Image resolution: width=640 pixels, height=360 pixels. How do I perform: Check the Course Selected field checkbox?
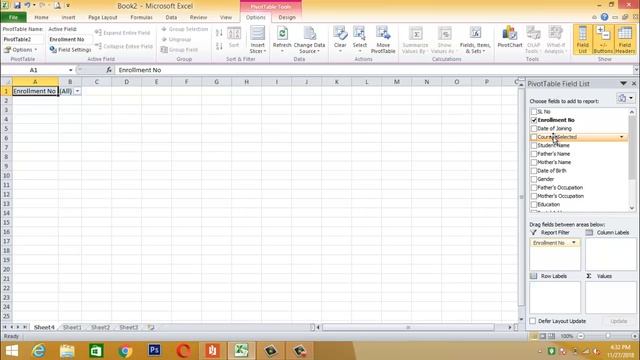tap(534, 137)
